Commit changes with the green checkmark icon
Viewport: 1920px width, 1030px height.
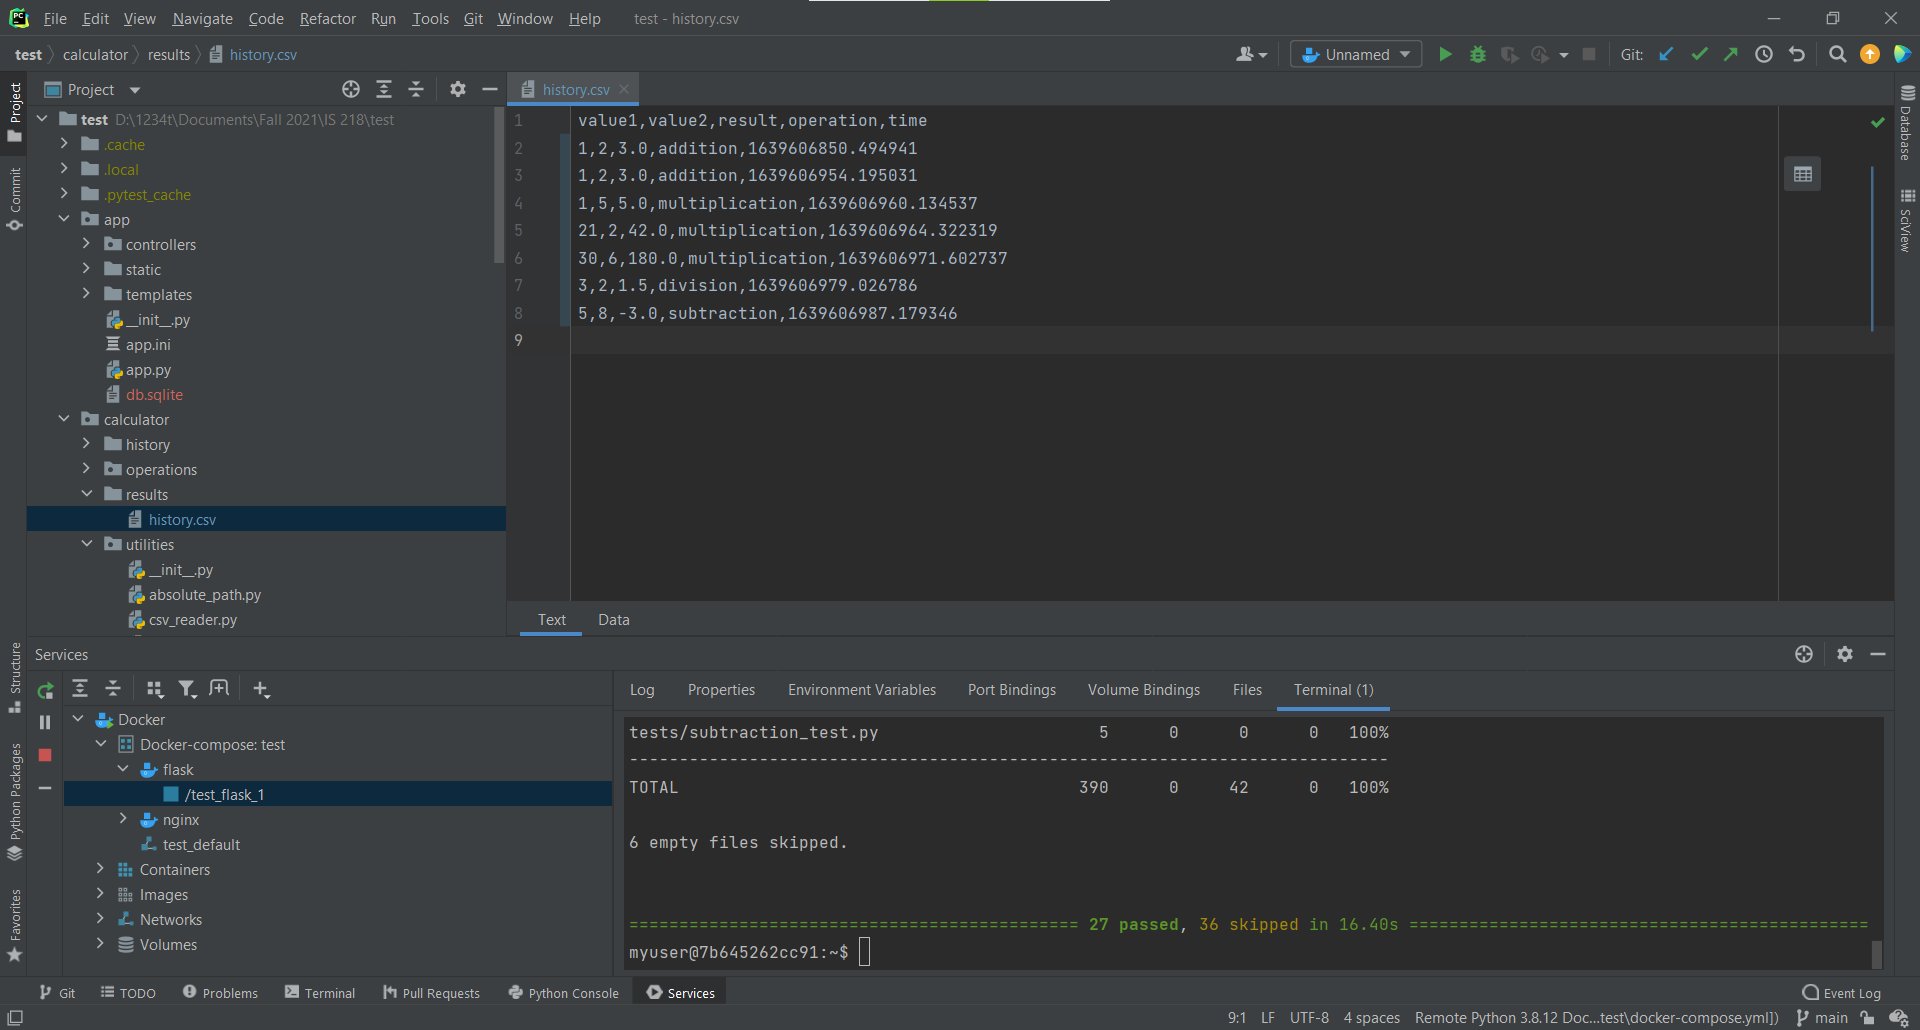1699,55
